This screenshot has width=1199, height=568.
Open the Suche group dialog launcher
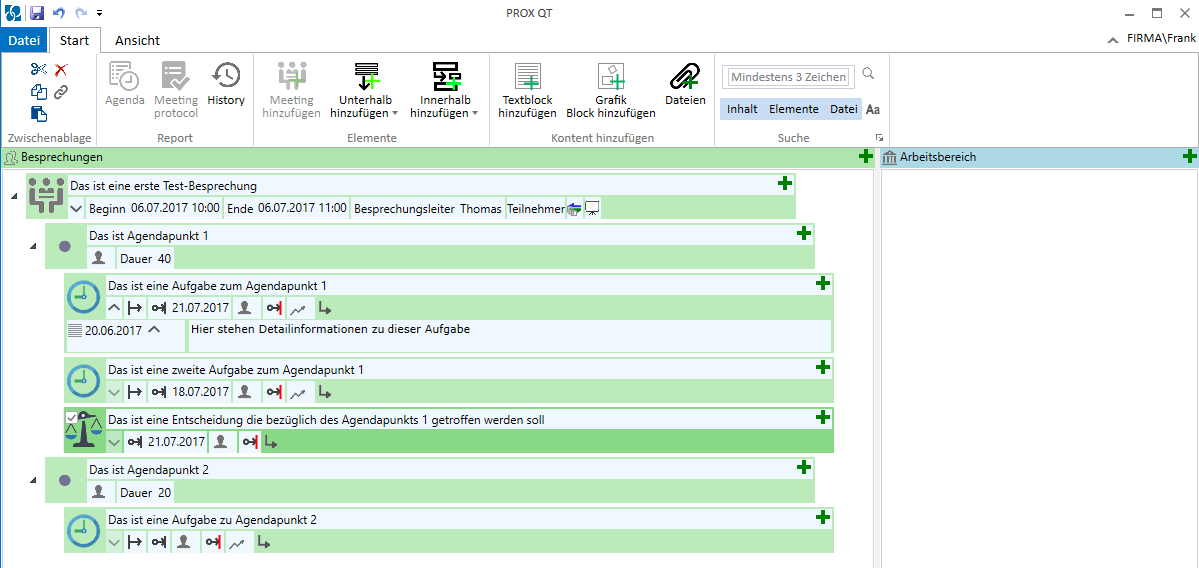(880, 138)
